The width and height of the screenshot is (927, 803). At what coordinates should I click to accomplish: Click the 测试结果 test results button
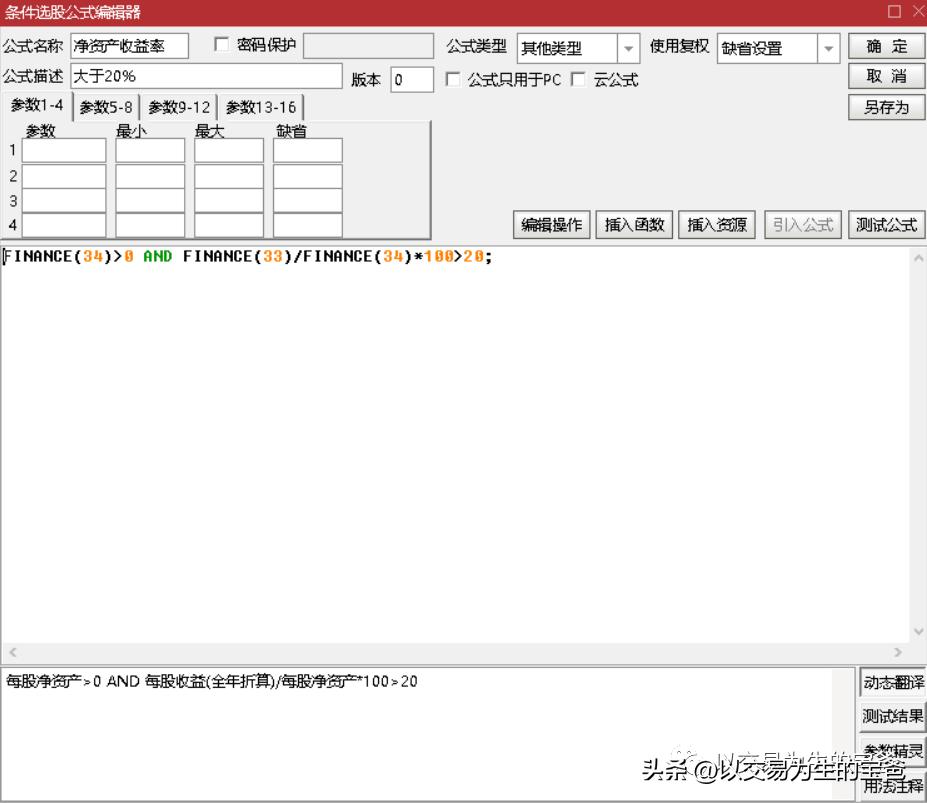tap(893, 717)
